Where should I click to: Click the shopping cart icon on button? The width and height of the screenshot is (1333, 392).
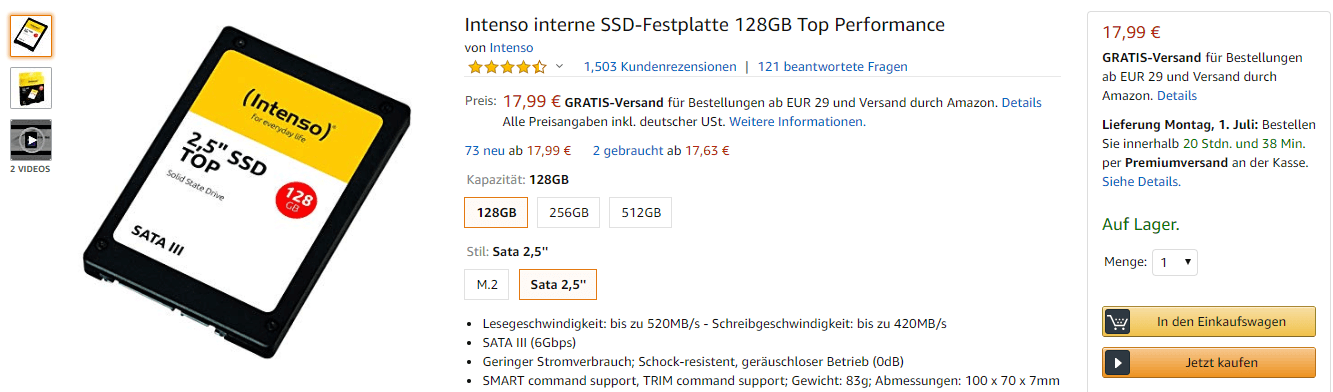click(x=1118, y=322)
